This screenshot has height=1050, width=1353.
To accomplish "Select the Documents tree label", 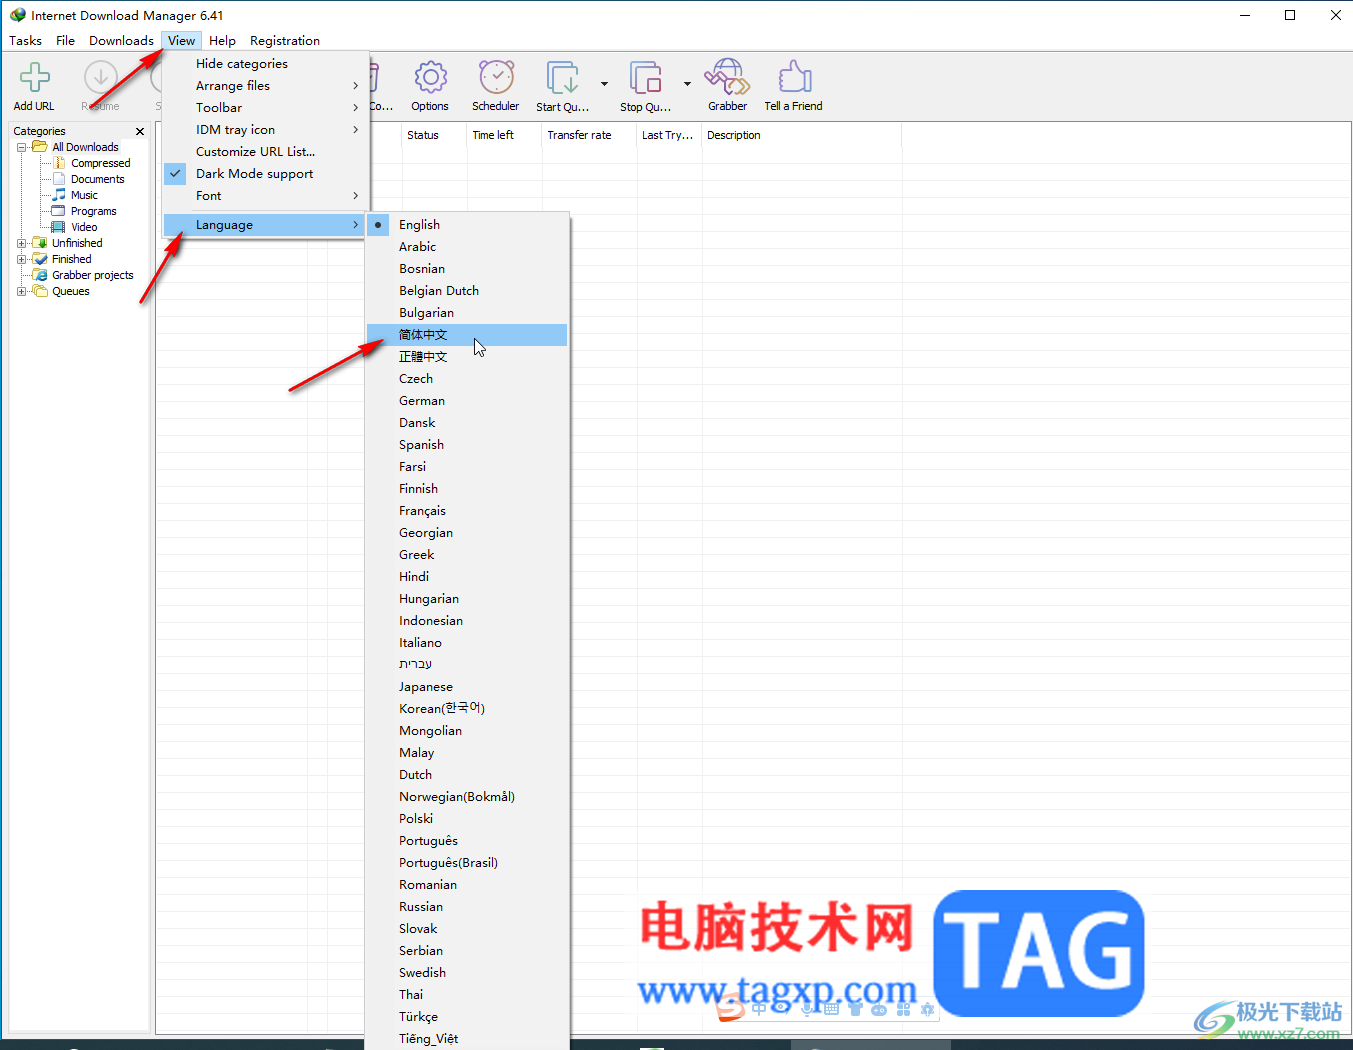I will [x=98, y=179].
